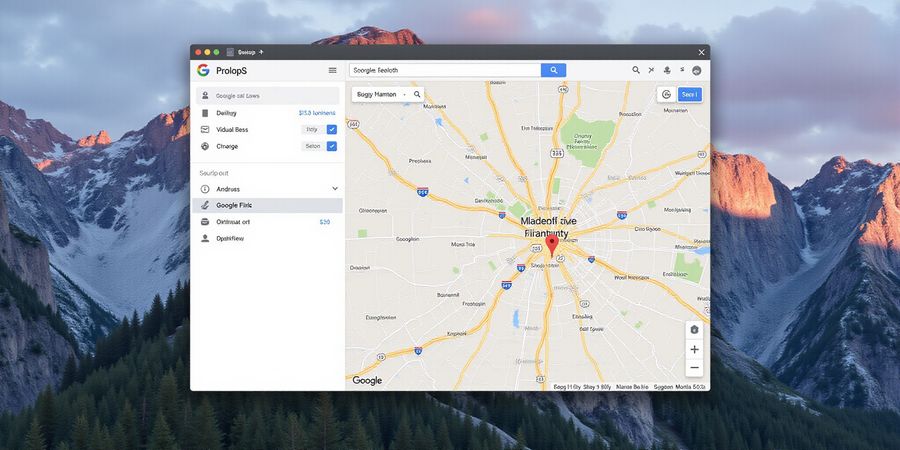Click the Google G logo in sidebar header
Viewport: 900px width, 450px height.
click(203, 70)
